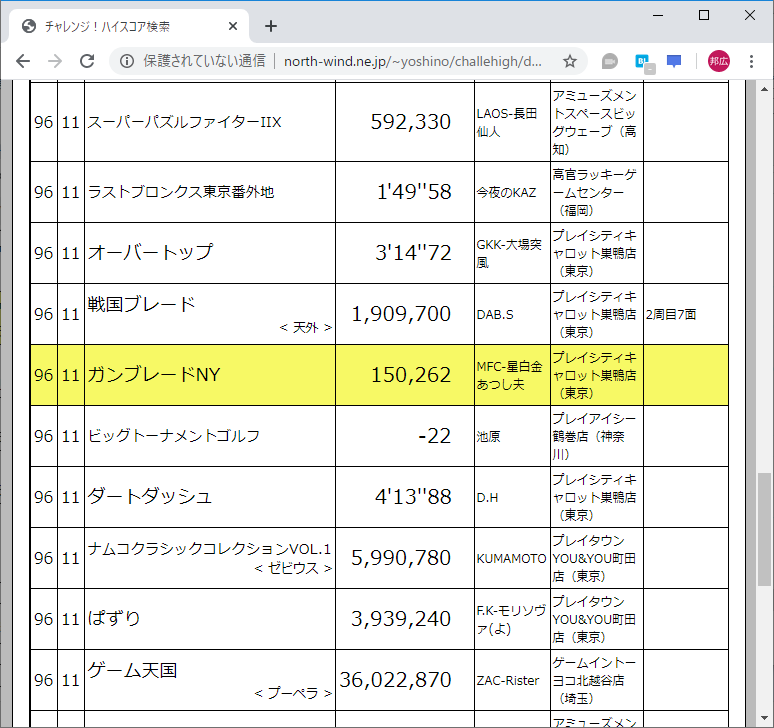Open the gray camera extension icon

pyautogui.click(x=610, y=61)
